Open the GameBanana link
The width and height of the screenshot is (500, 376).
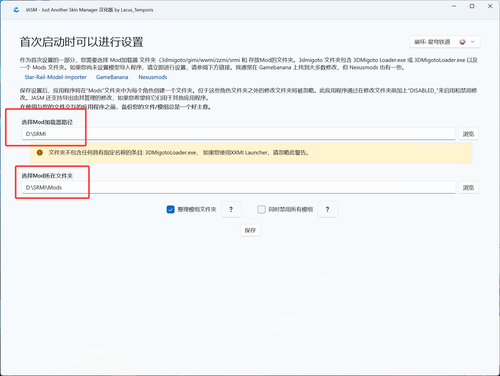(112, 77)
